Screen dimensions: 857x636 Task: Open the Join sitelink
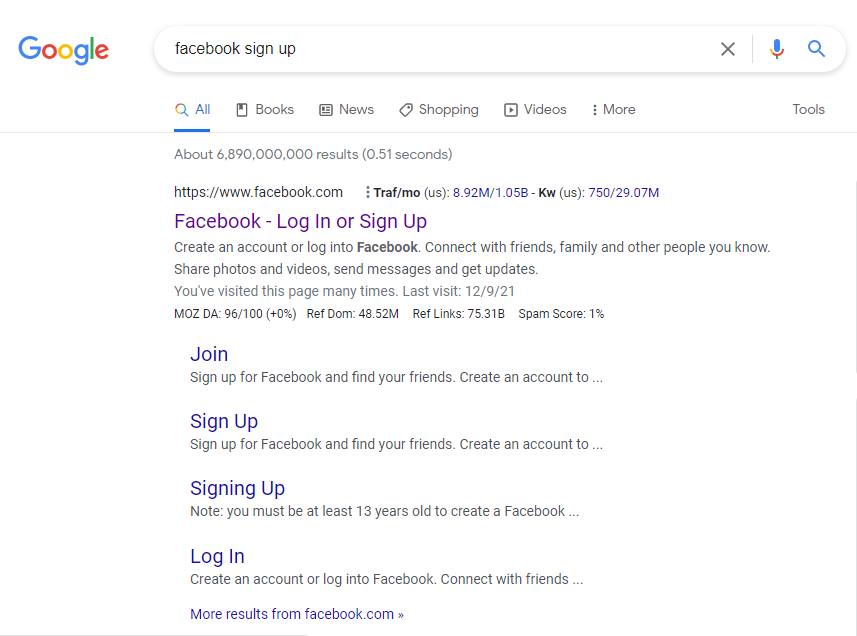(x=209, y=354)
